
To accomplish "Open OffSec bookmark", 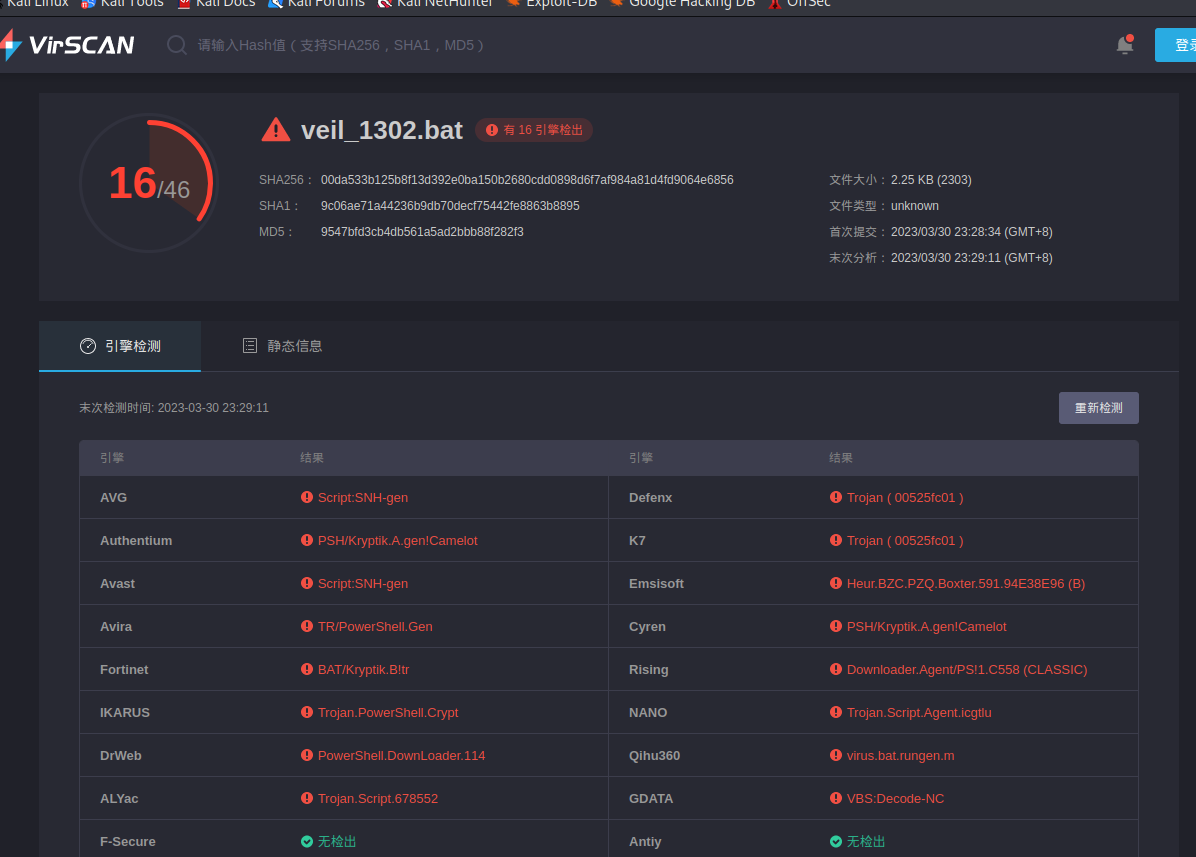I will pyautogui.click(x=799, y=4).
